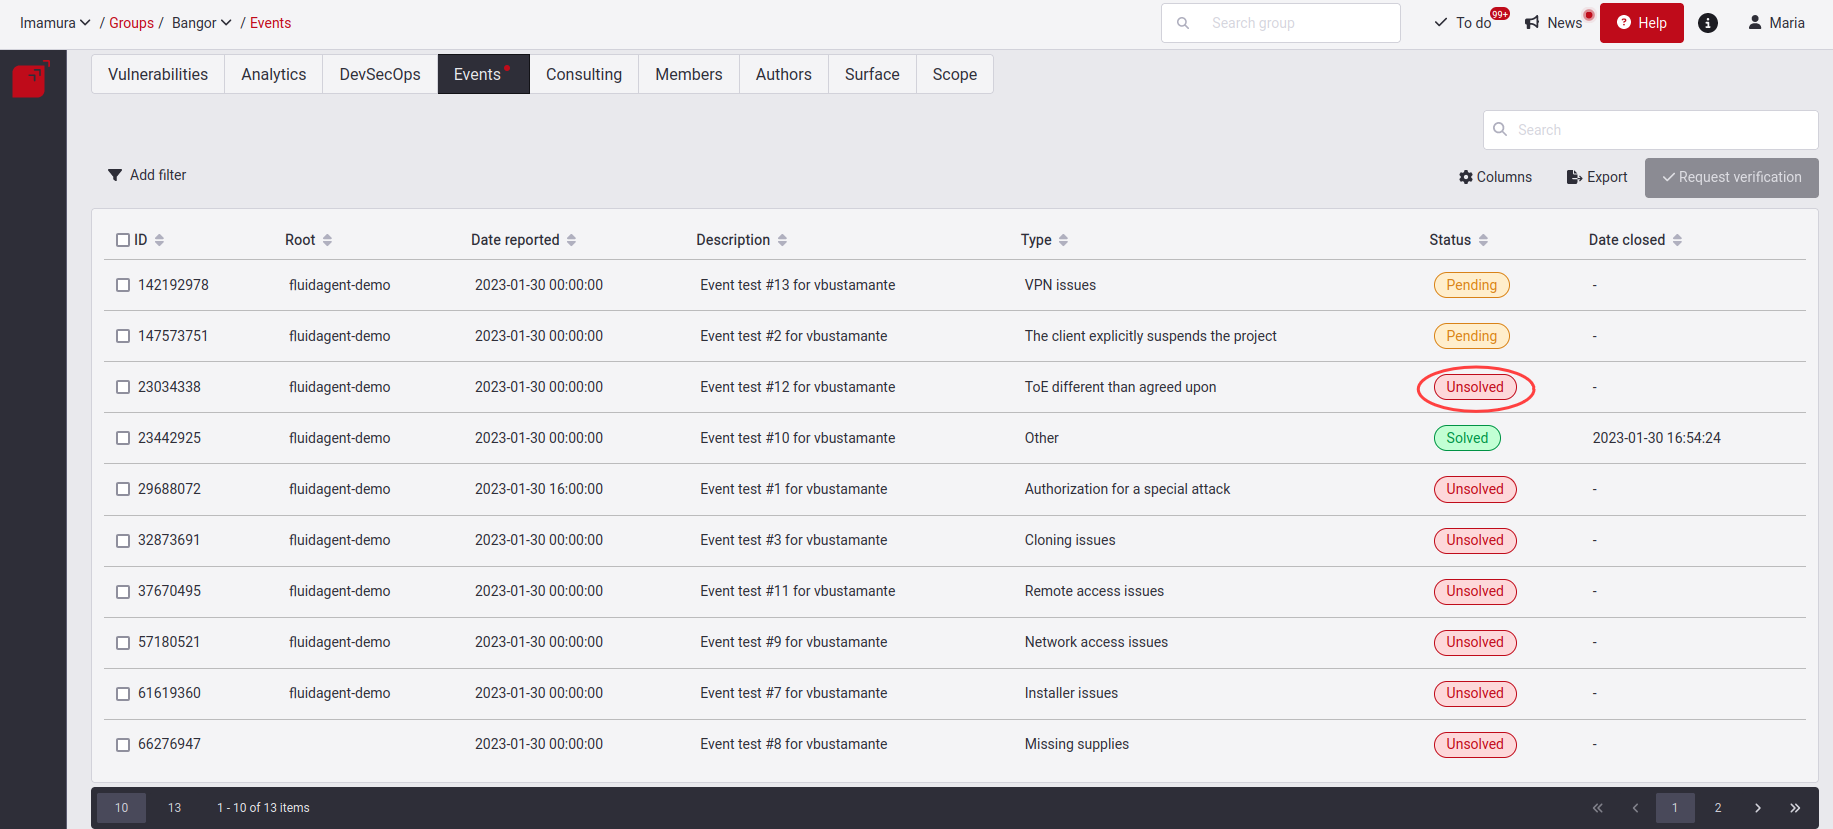This screenshot has width=1833, height=829.
Task: Check the row for event 32873691
Action: 123,541
